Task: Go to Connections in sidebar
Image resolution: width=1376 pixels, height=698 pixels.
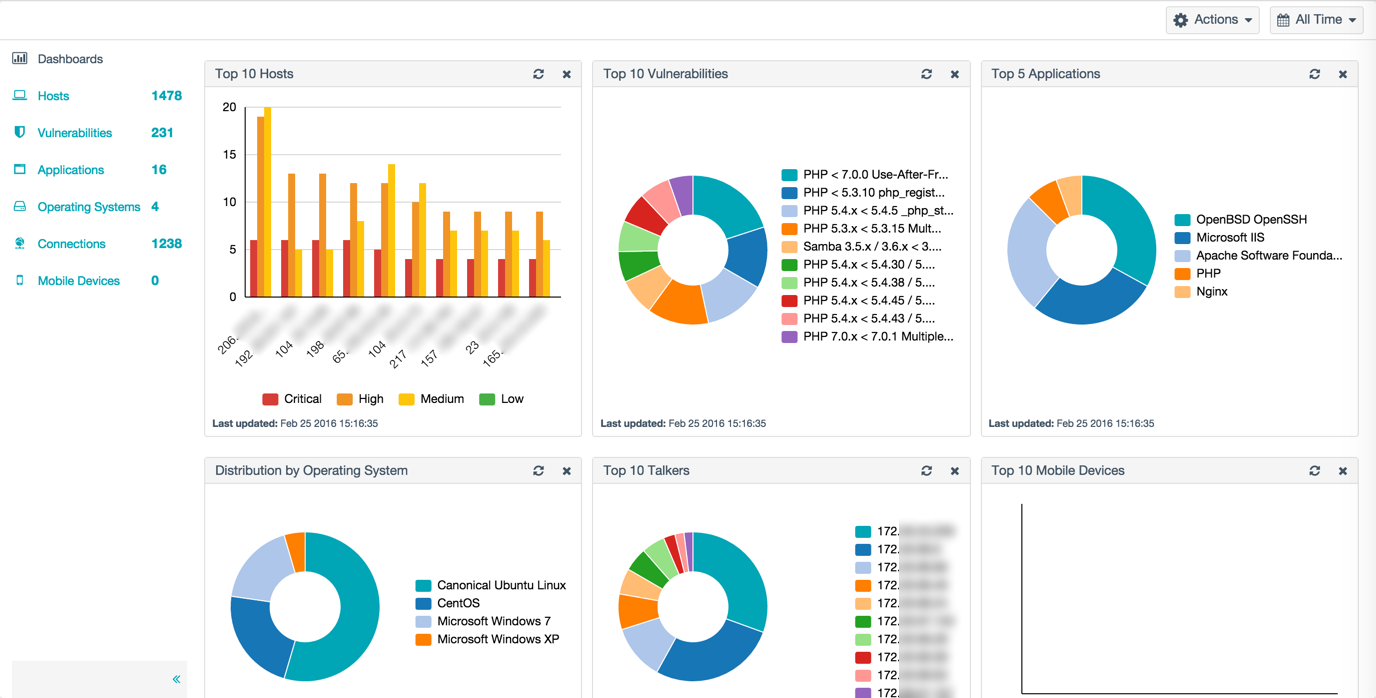Action: (x=71, y=244)
